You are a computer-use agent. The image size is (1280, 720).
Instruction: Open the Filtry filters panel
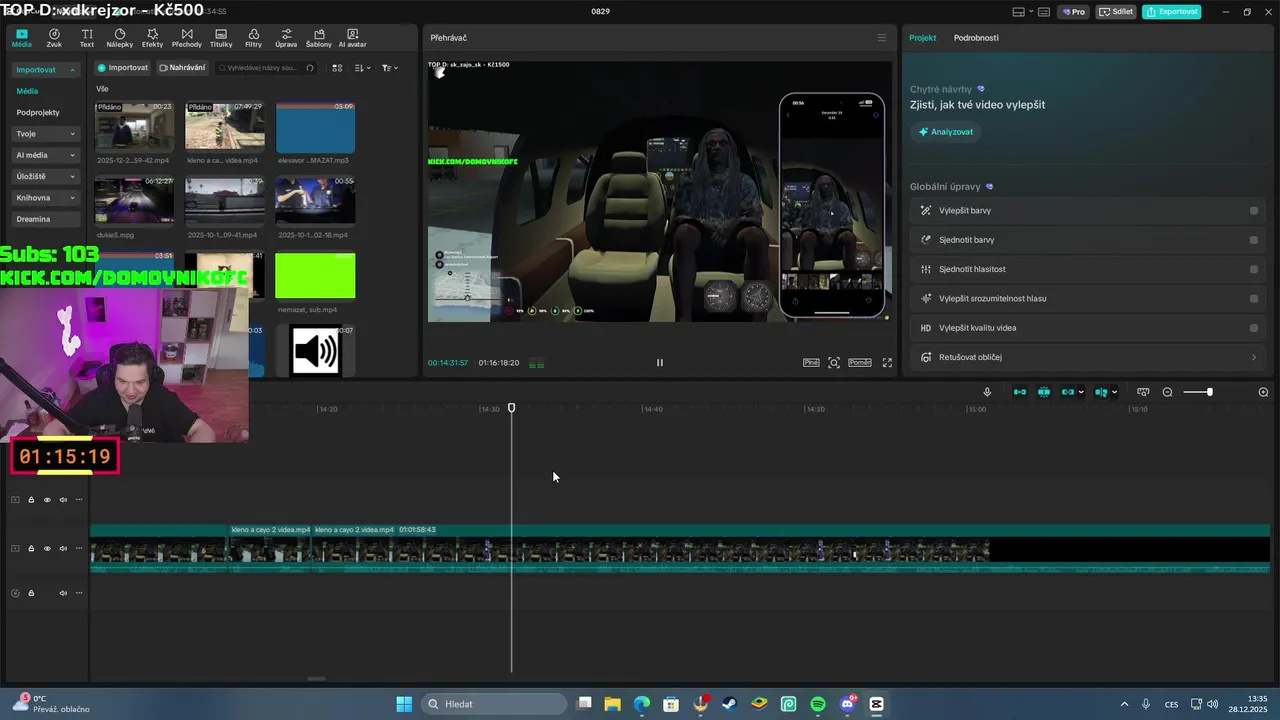pos(253,38)
